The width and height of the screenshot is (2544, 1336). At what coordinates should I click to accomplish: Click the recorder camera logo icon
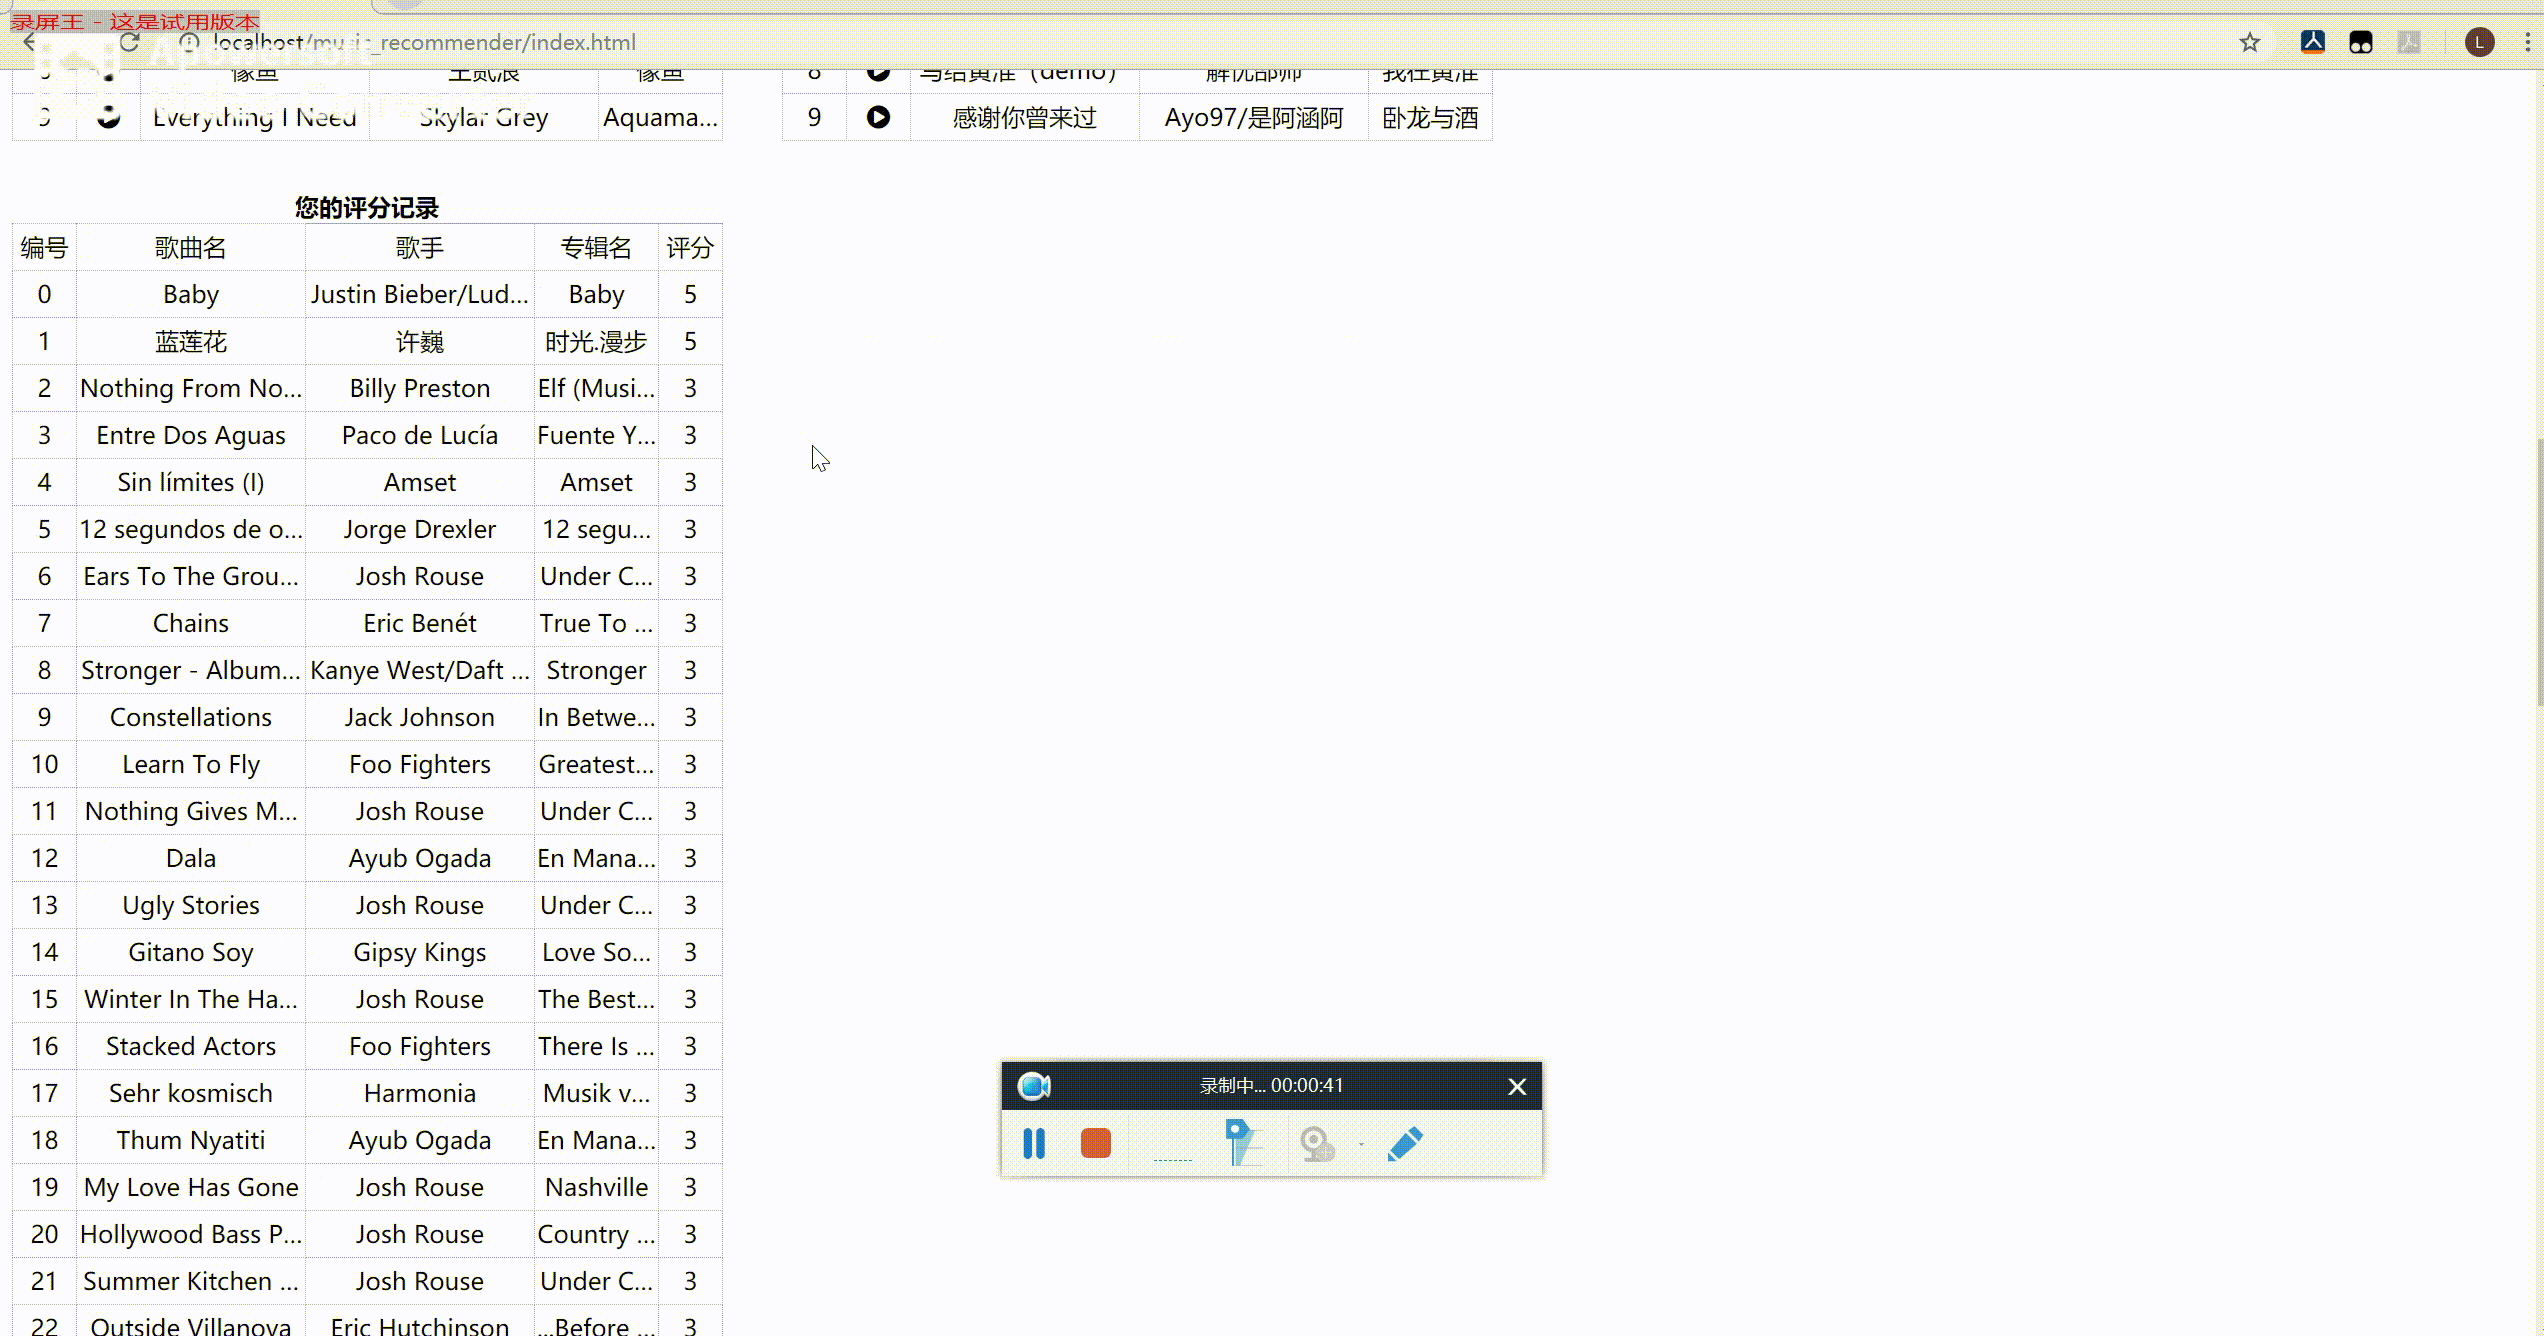coord(1034,1086)
